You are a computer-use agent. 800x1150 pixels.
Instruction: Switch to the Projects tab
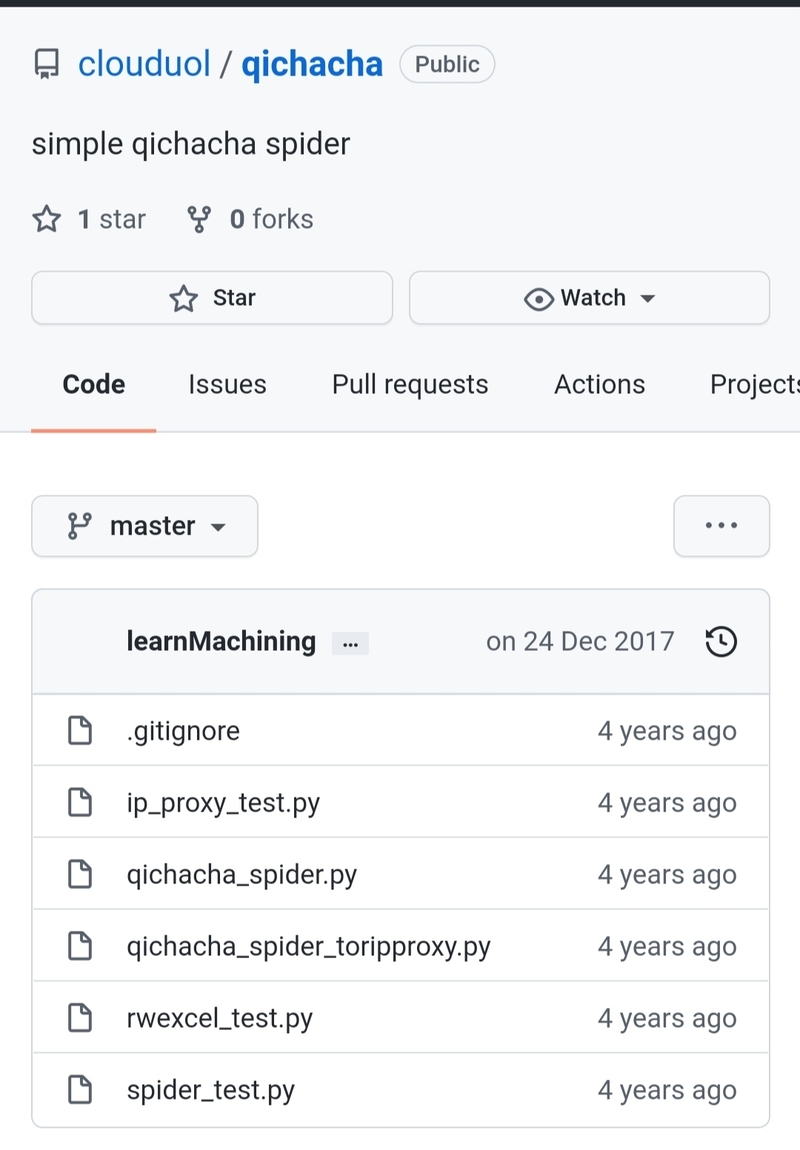click(755, 384)
